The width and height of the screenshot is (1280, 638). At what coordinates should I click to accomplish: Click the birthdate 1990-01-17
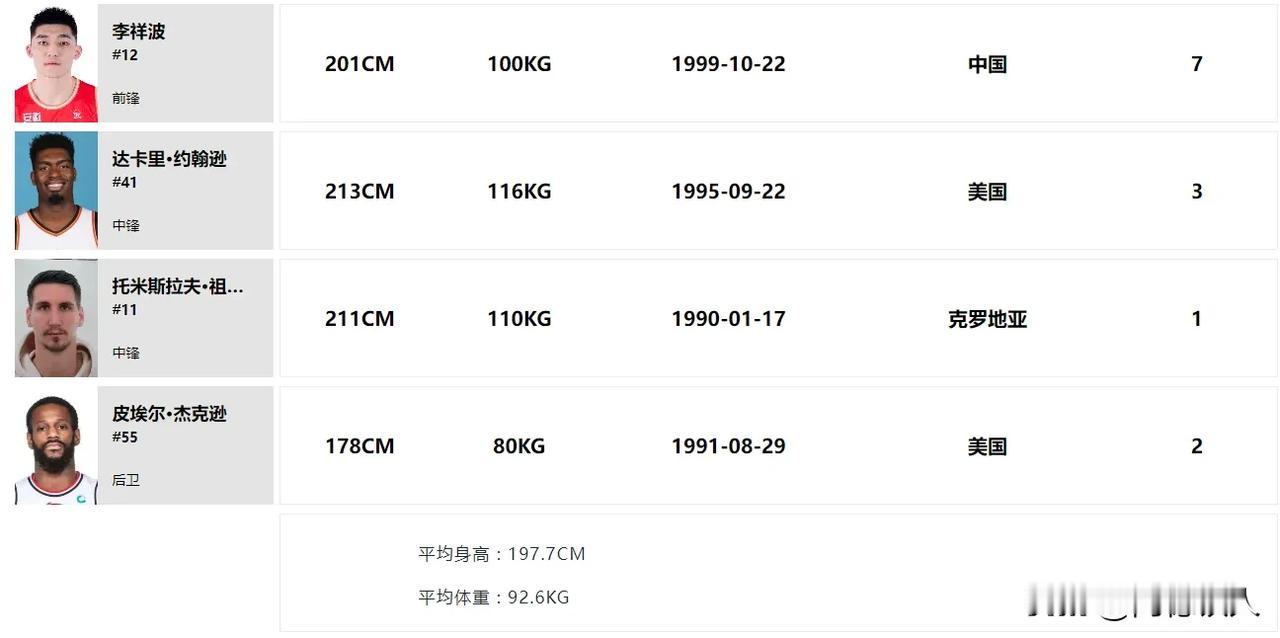[x=728, y=319]
